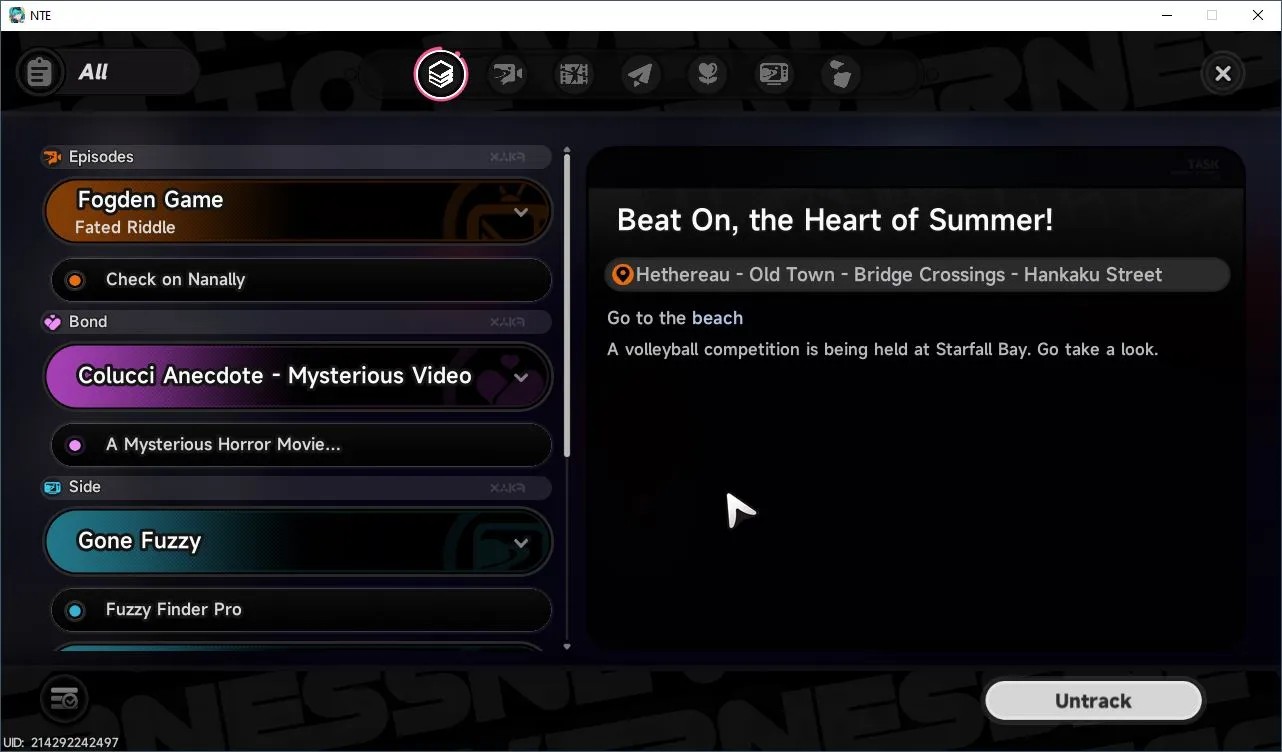Collapse the Colucci Anecdote quest chevron
Viewport: 1282px width, 752px height.
521,377
